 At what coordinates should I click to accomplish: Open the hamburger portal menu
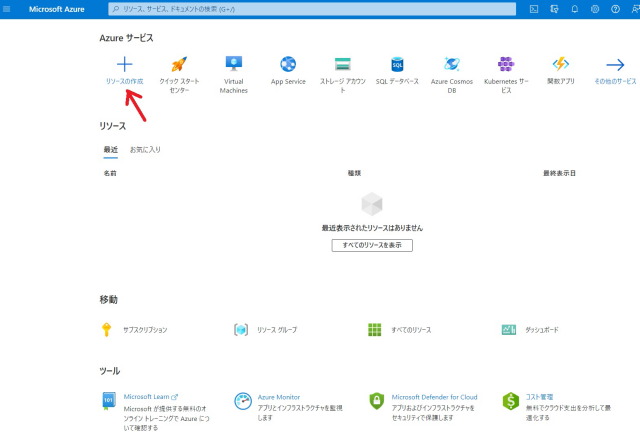click(7, 9)
